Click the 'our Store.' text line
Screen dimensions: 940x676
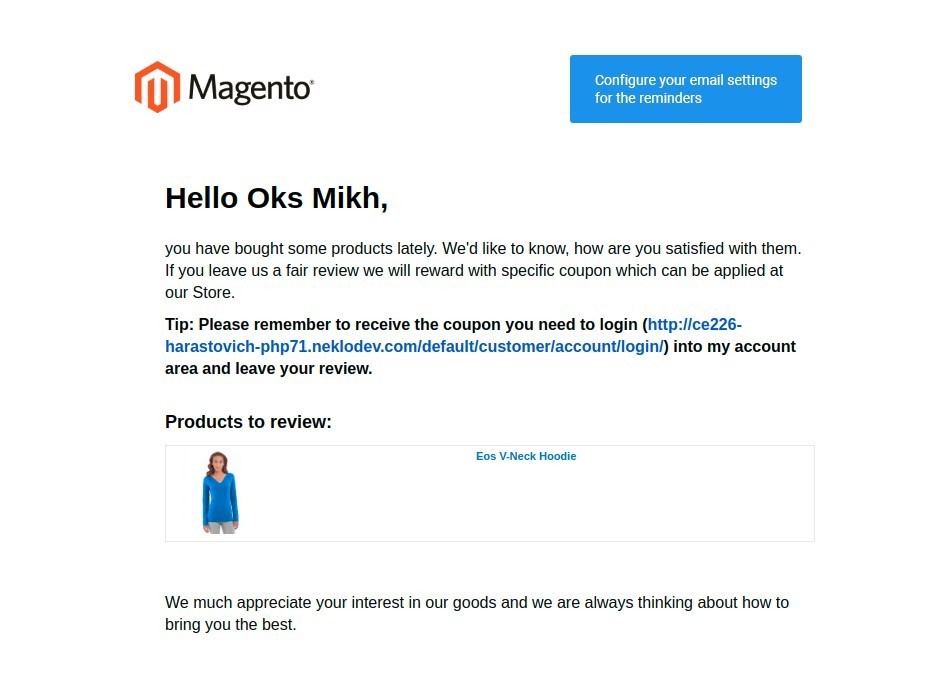(200, 292)
